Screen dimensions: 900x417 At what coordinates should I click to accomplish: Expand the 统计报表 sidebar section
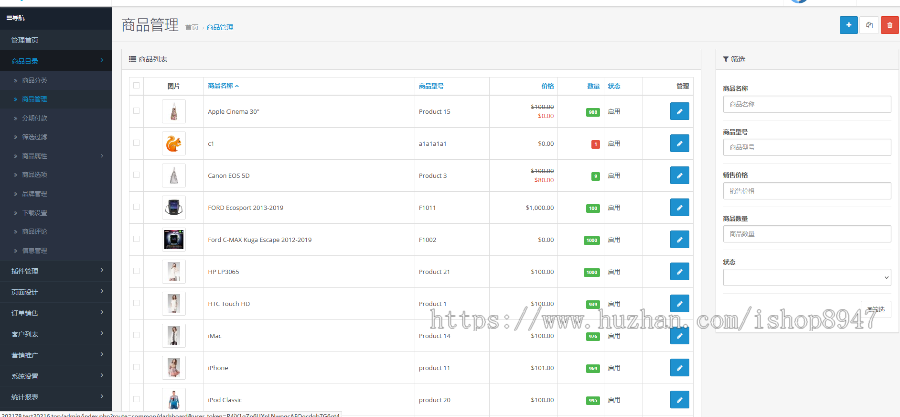56,396
